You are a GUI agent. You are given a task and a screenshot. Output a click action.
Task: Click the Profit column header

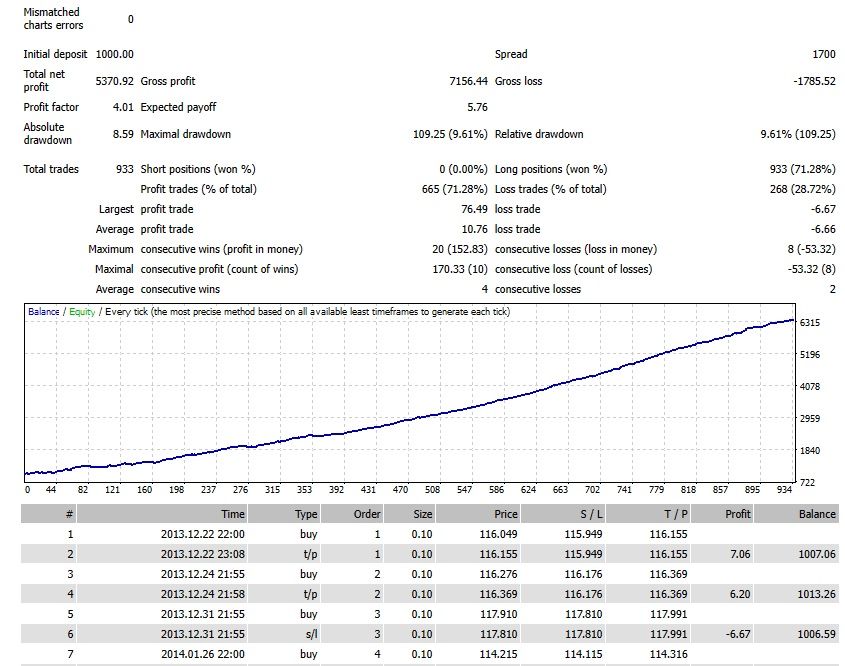coord(722,514)
